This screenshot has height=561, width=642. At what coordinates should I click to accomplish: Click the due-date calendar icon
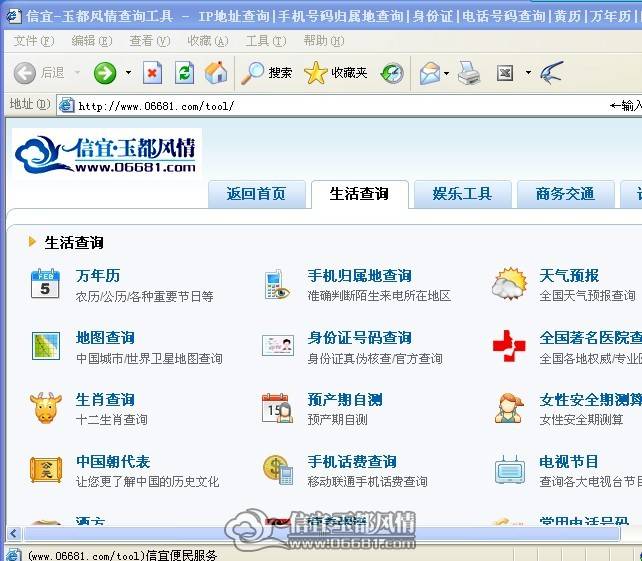pos(277,408)
